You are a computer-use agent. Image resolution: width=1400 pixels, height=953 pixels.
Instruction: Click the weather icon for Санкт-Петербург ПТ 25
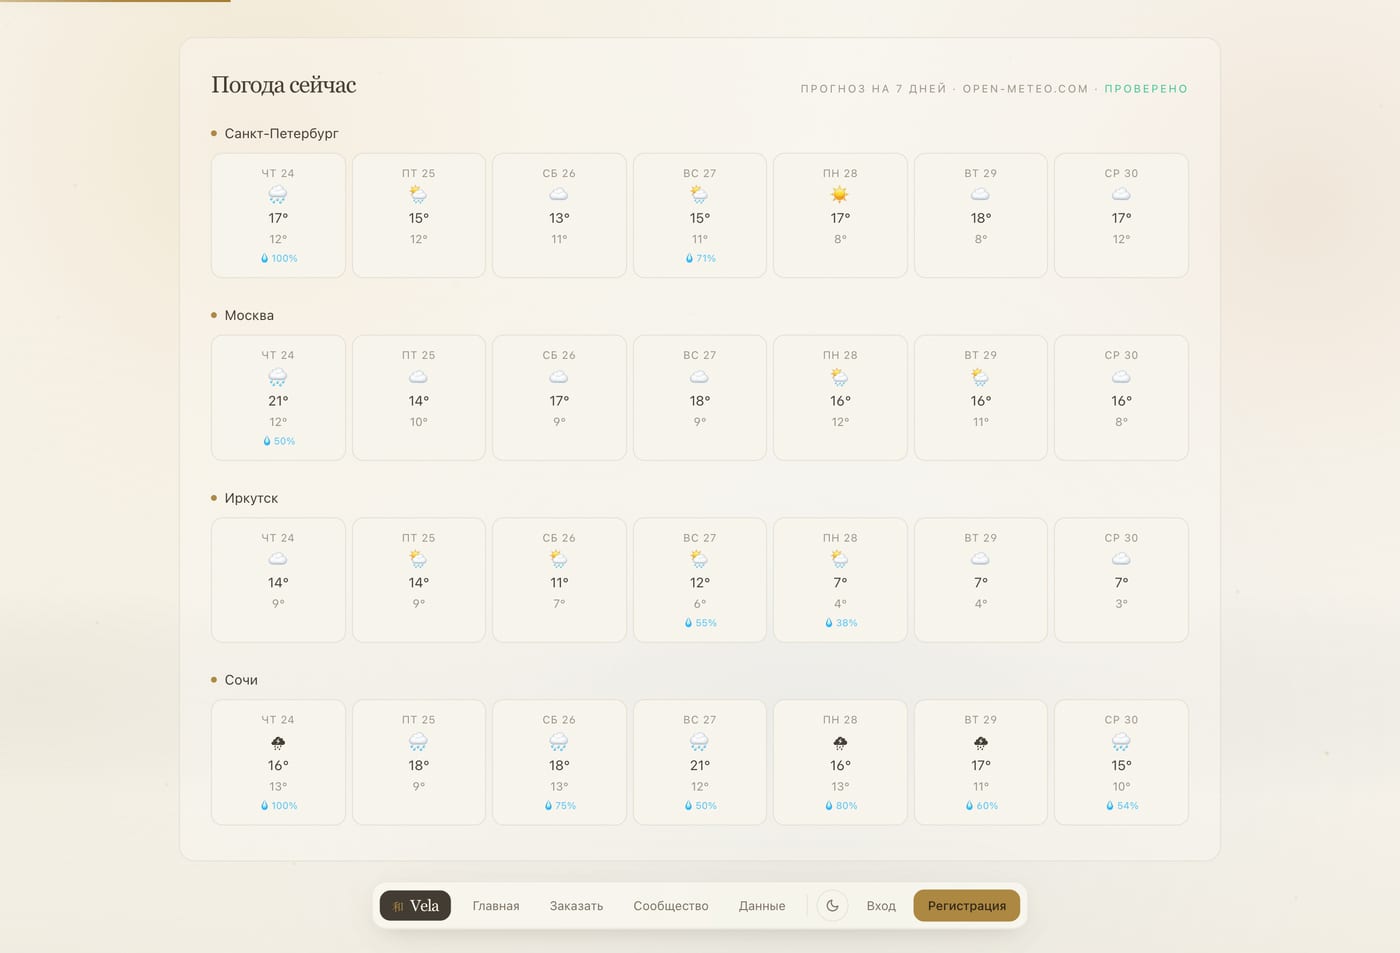pyautogui.click(x=419, y=195)
